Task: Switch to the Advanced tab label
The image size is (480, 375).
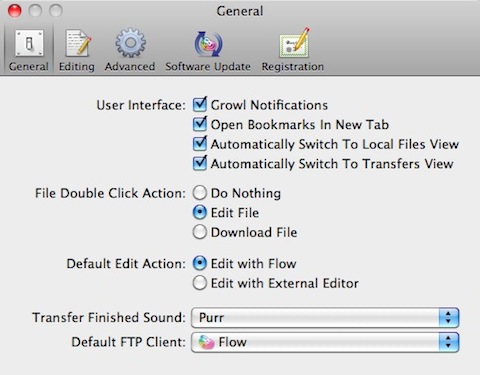Action: point(130,67)
